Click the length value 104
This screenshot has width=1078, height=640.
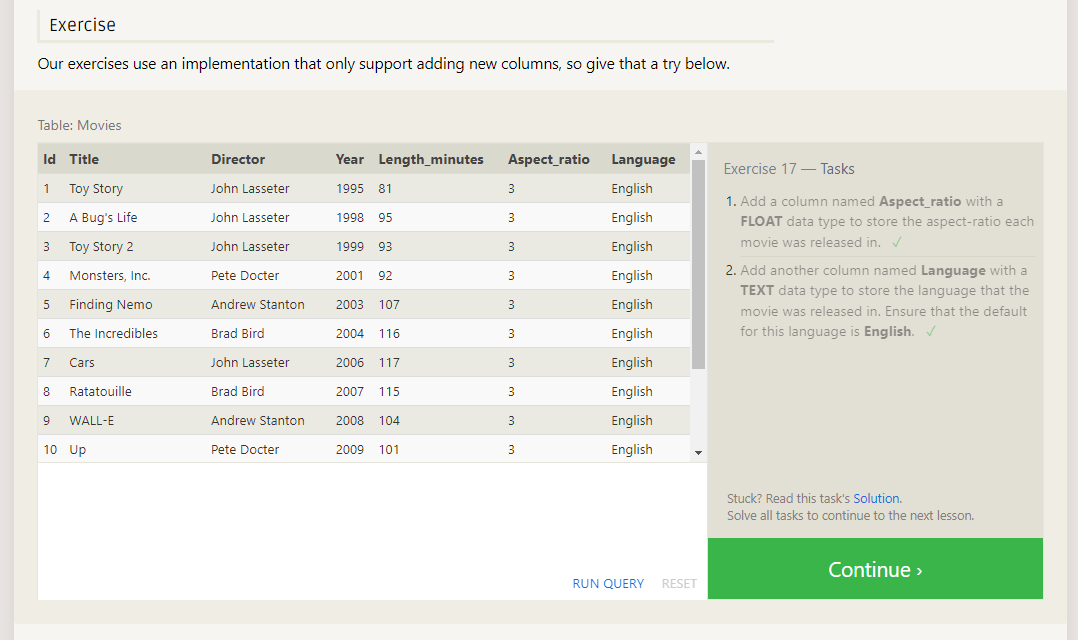(x=389, y=420)
